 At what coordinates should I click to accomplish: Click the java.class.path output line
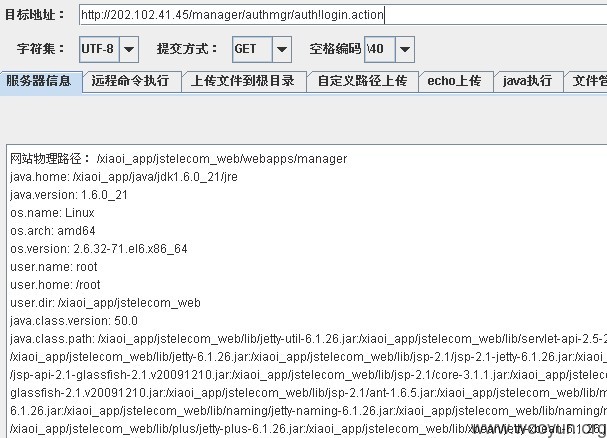308,339
